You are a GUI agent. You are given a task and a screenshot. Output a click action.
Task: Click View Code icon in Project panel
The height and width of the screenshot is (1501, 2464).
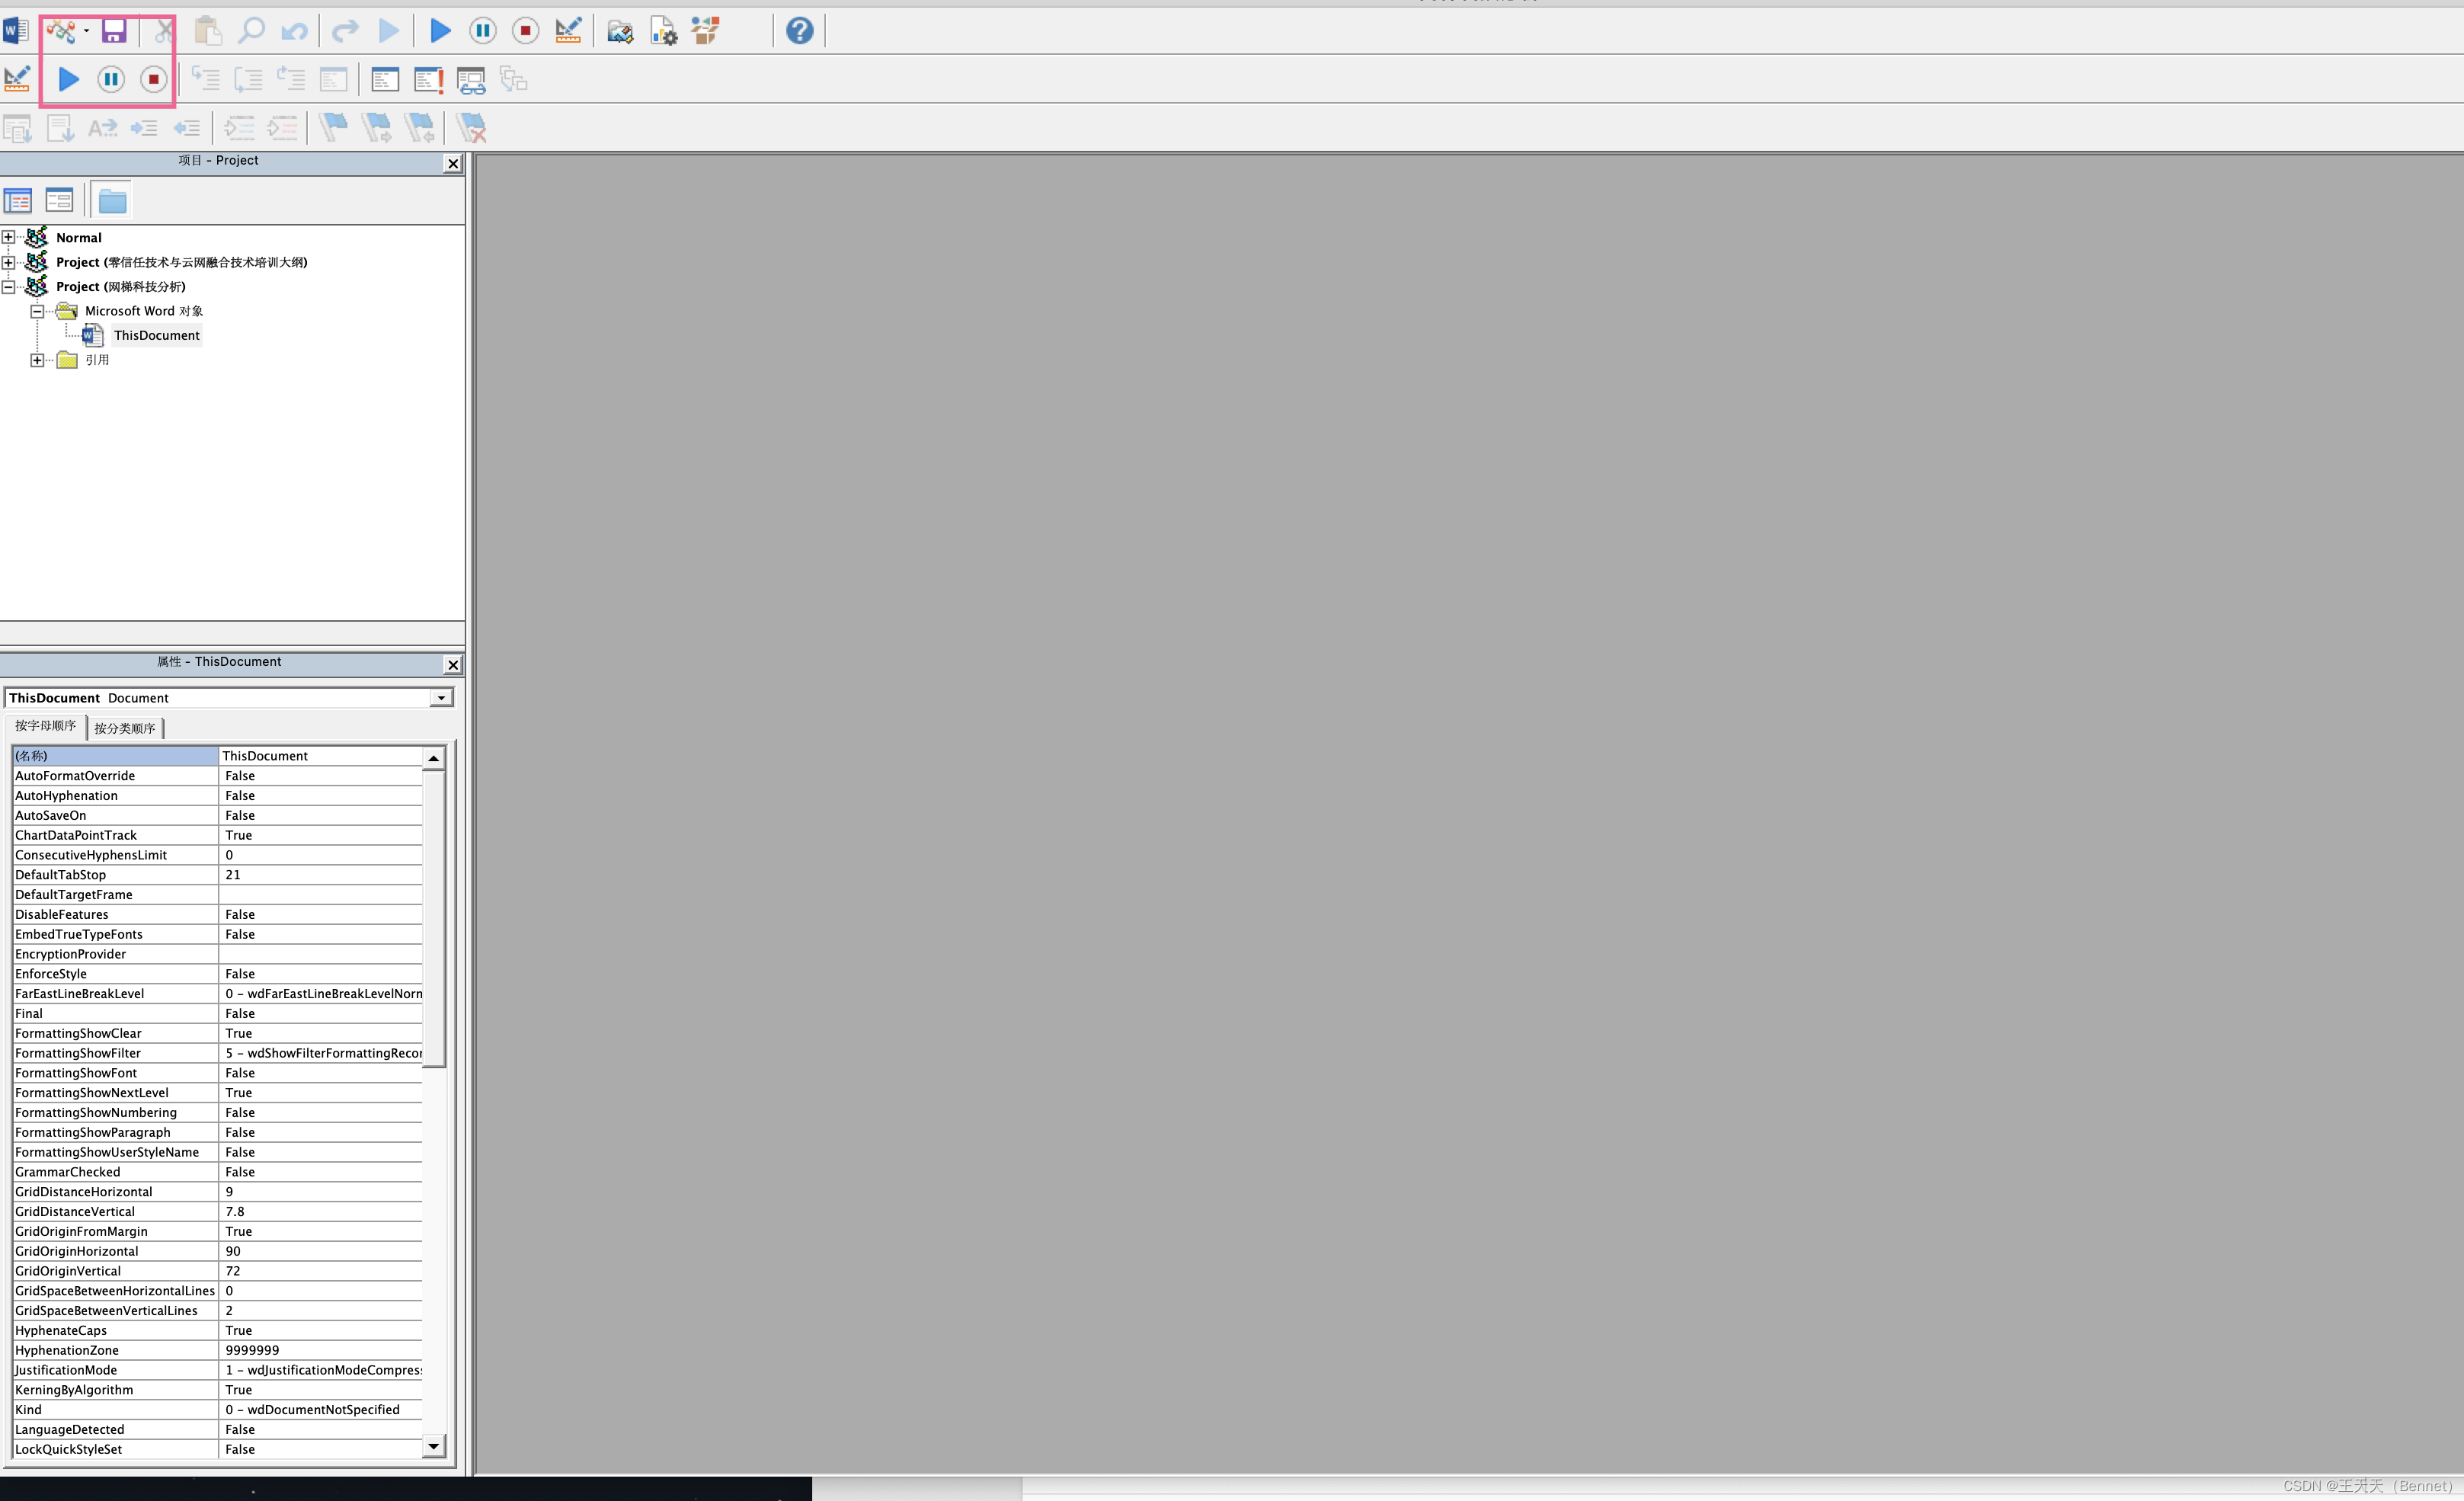[18, 201]
